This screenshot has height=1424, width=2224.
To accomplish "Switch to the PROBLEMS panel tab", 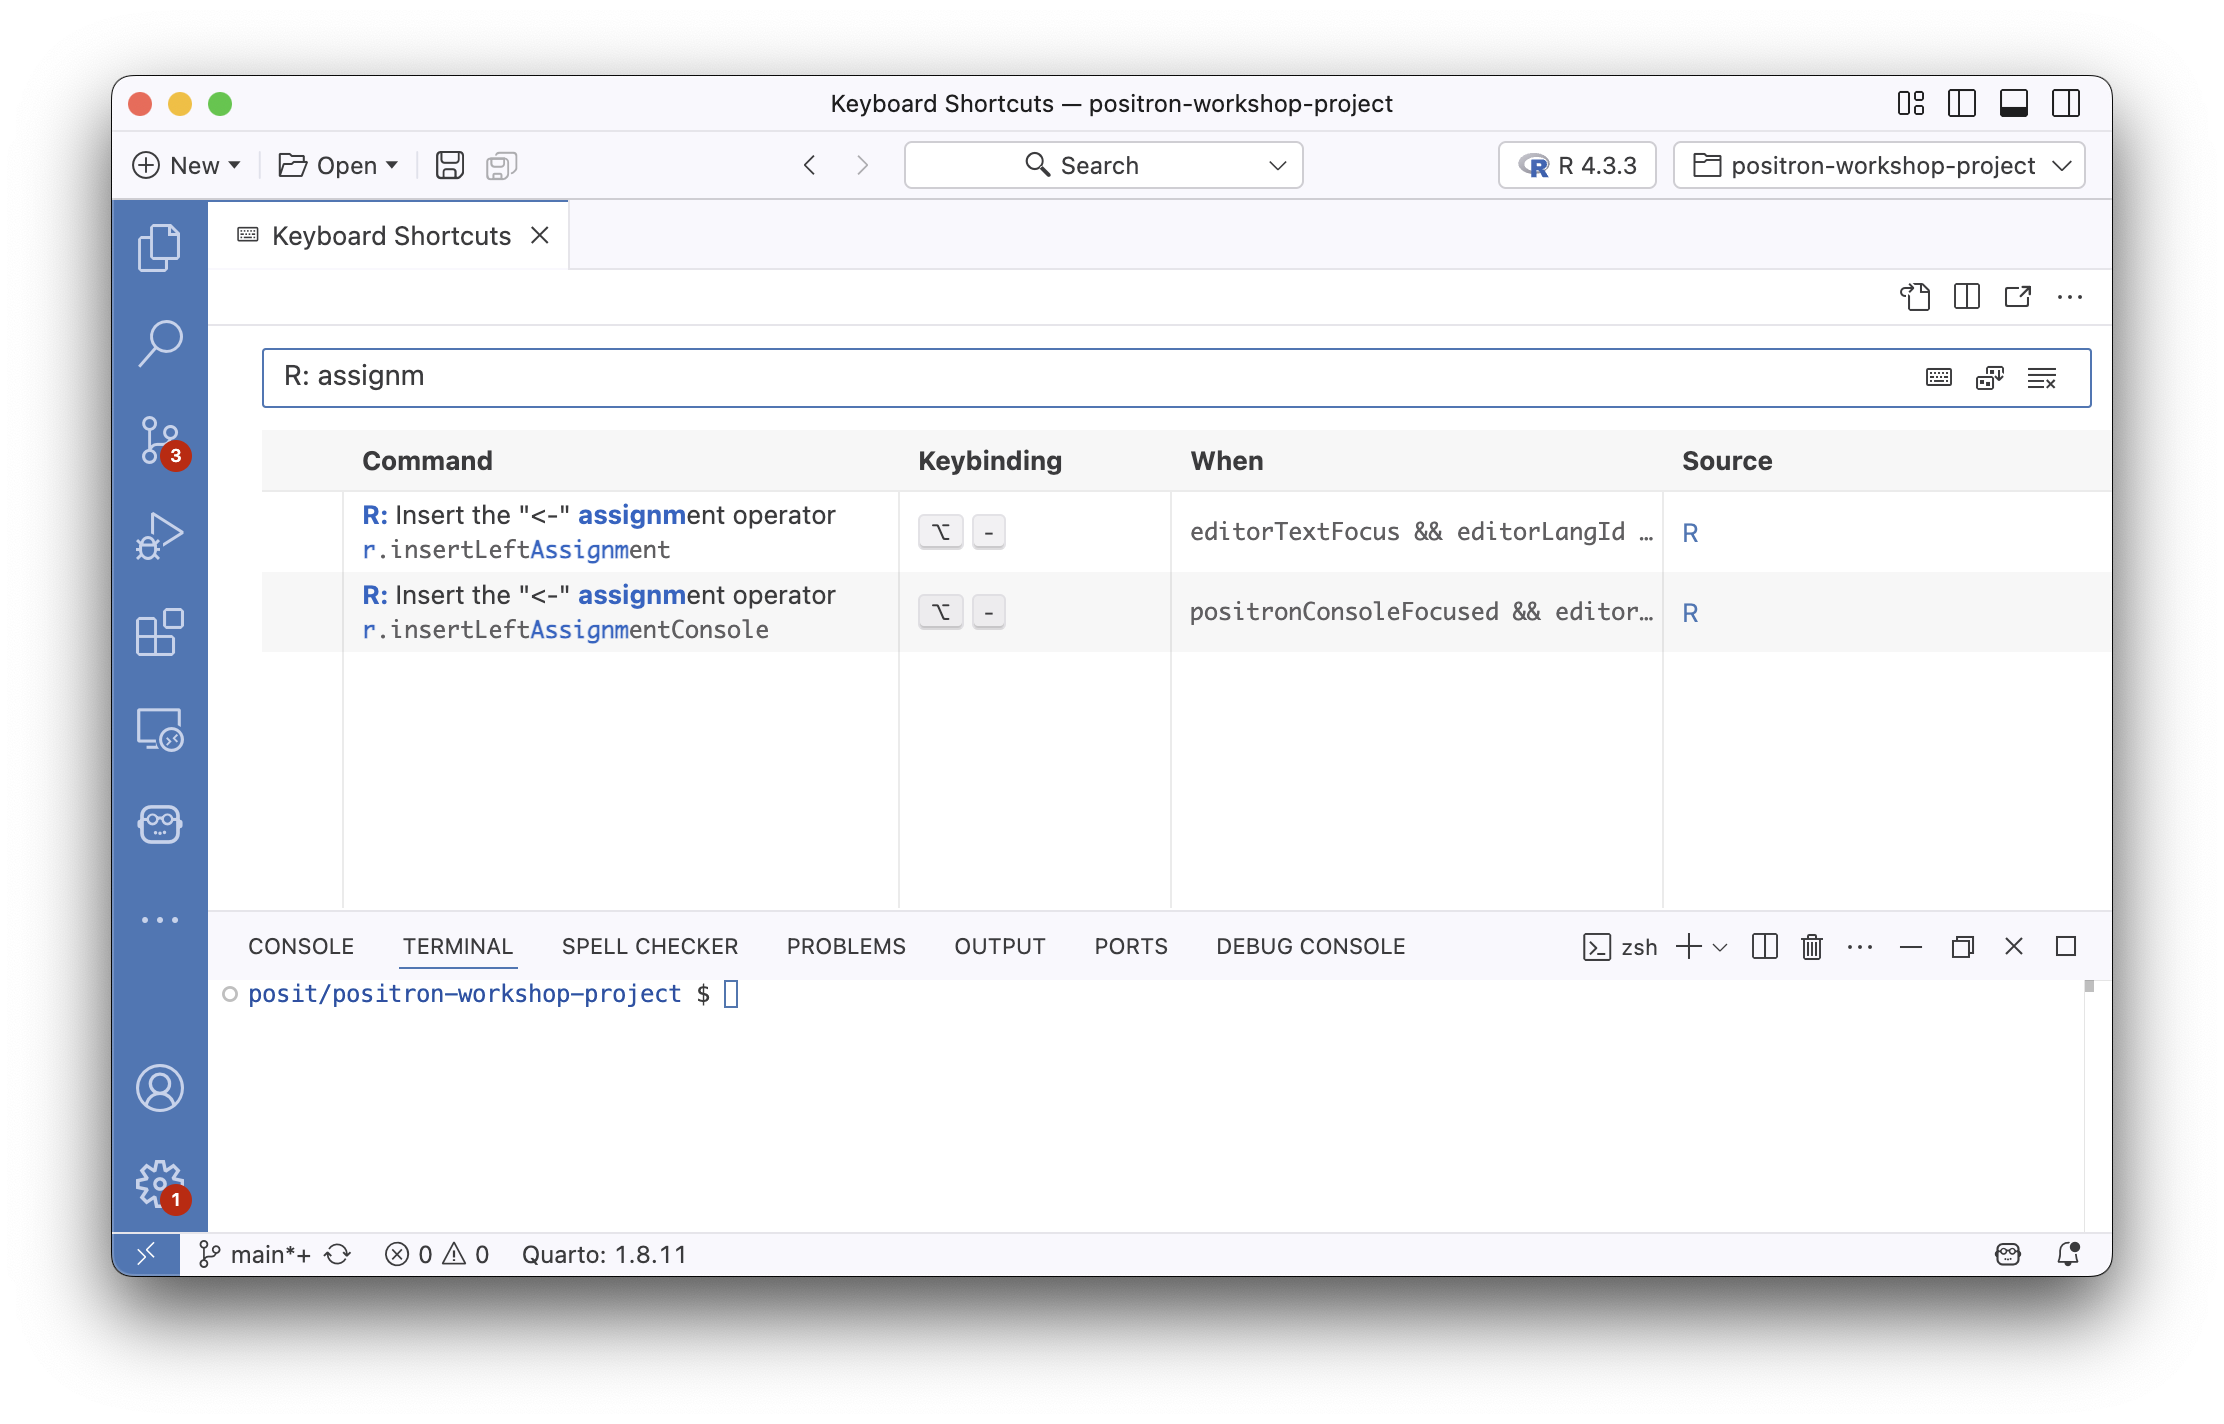I will [x=846, y=946].
